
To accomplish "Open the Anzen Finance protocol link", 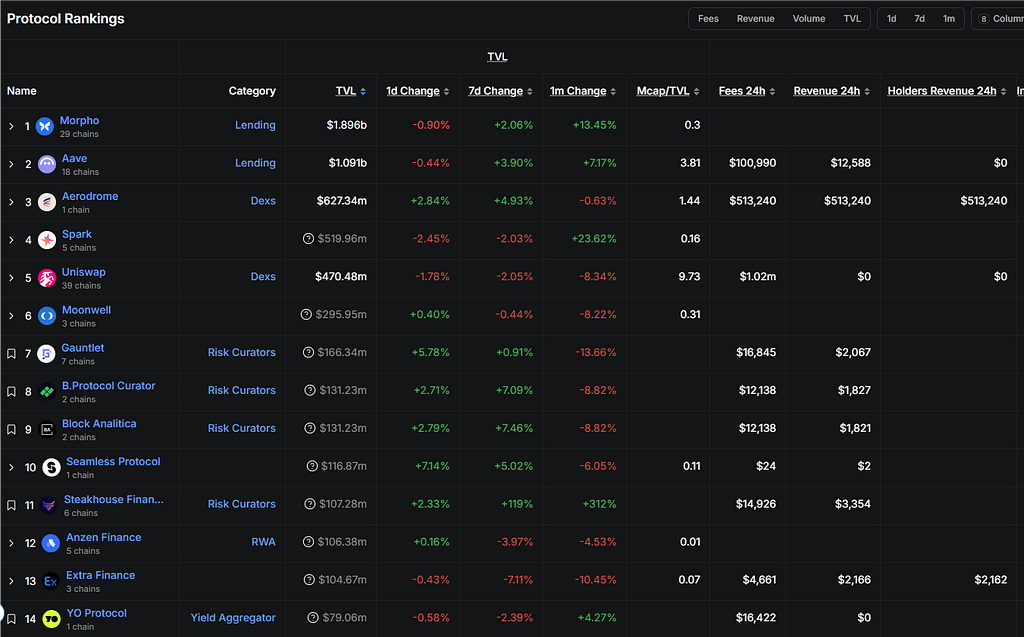I will point(104,537).
